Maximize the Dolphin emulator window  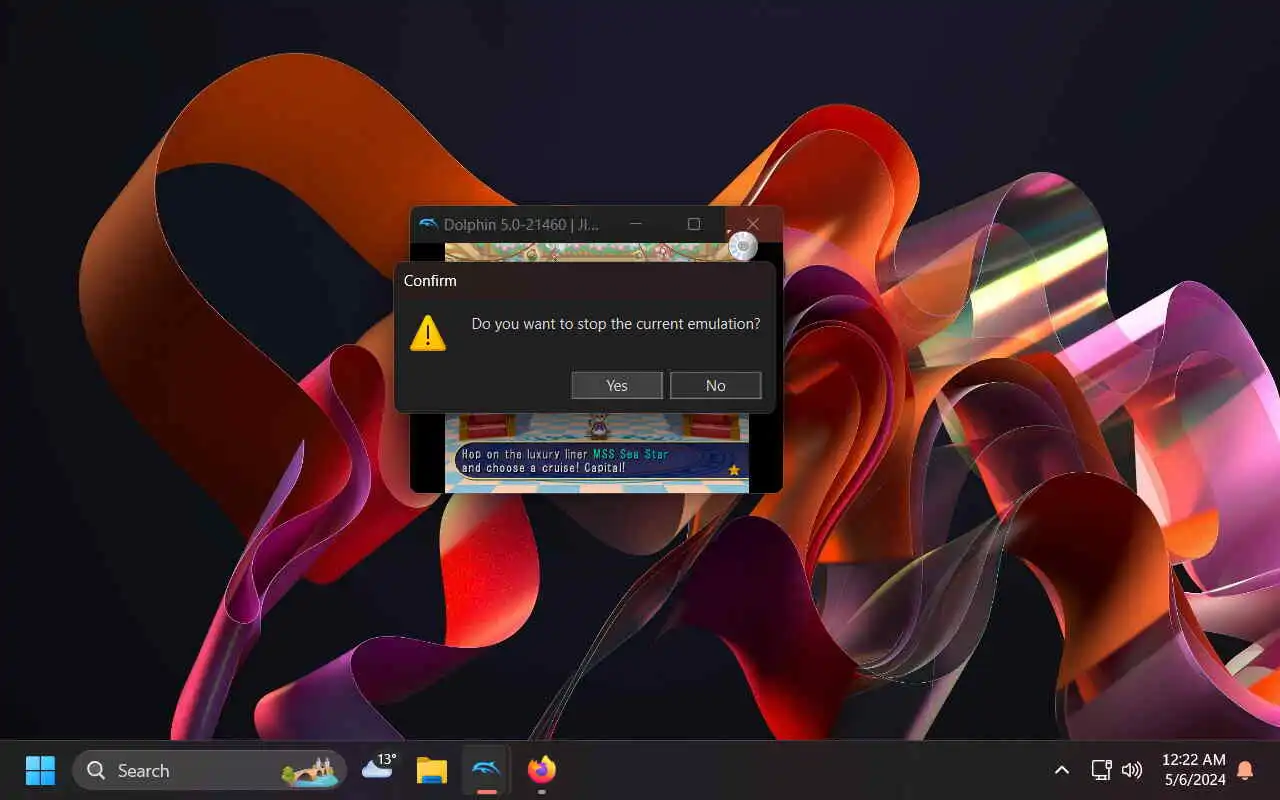coord(694,224)
